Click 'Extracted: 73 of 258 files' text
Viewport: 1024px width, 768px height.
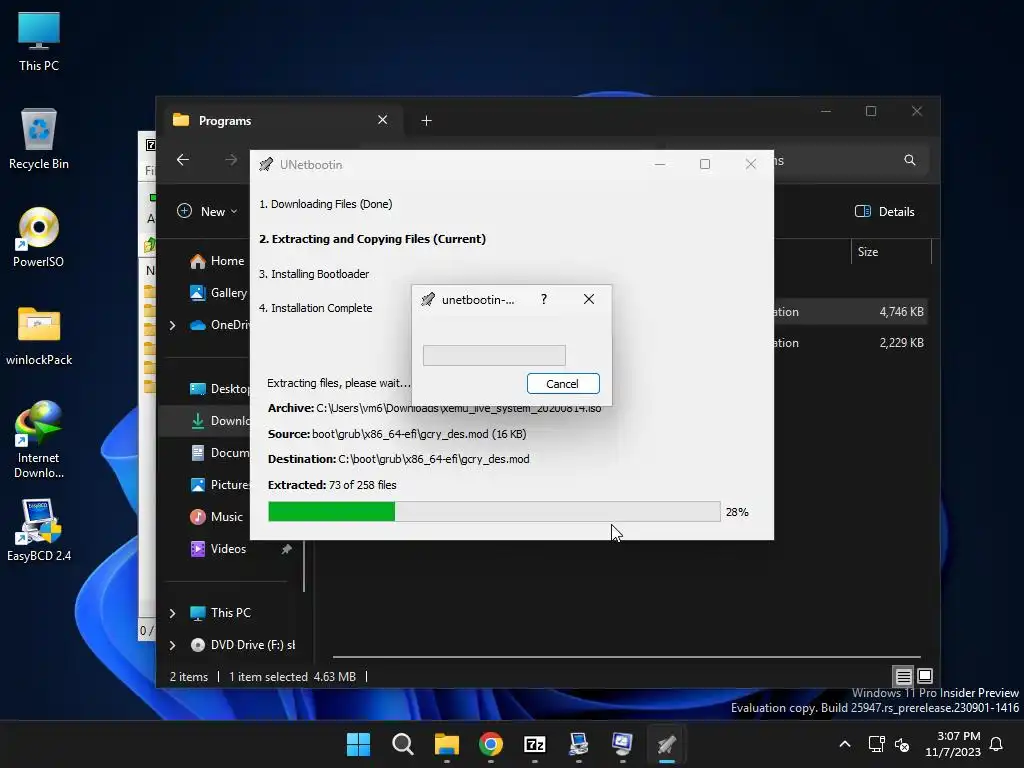[332, 485]
